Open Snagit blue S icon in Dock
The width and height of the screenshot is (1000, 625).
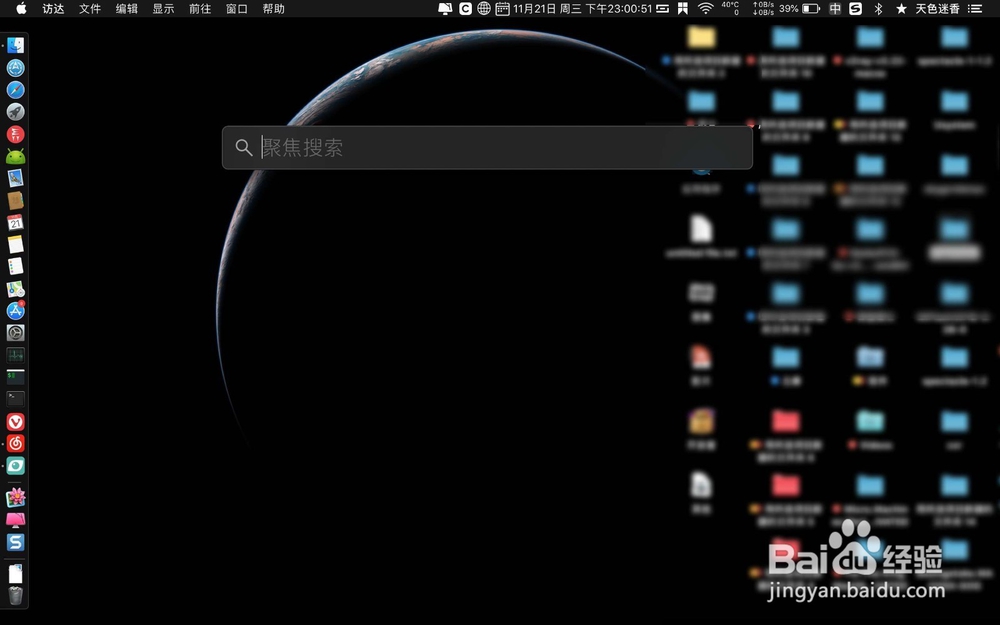[15, 542]
